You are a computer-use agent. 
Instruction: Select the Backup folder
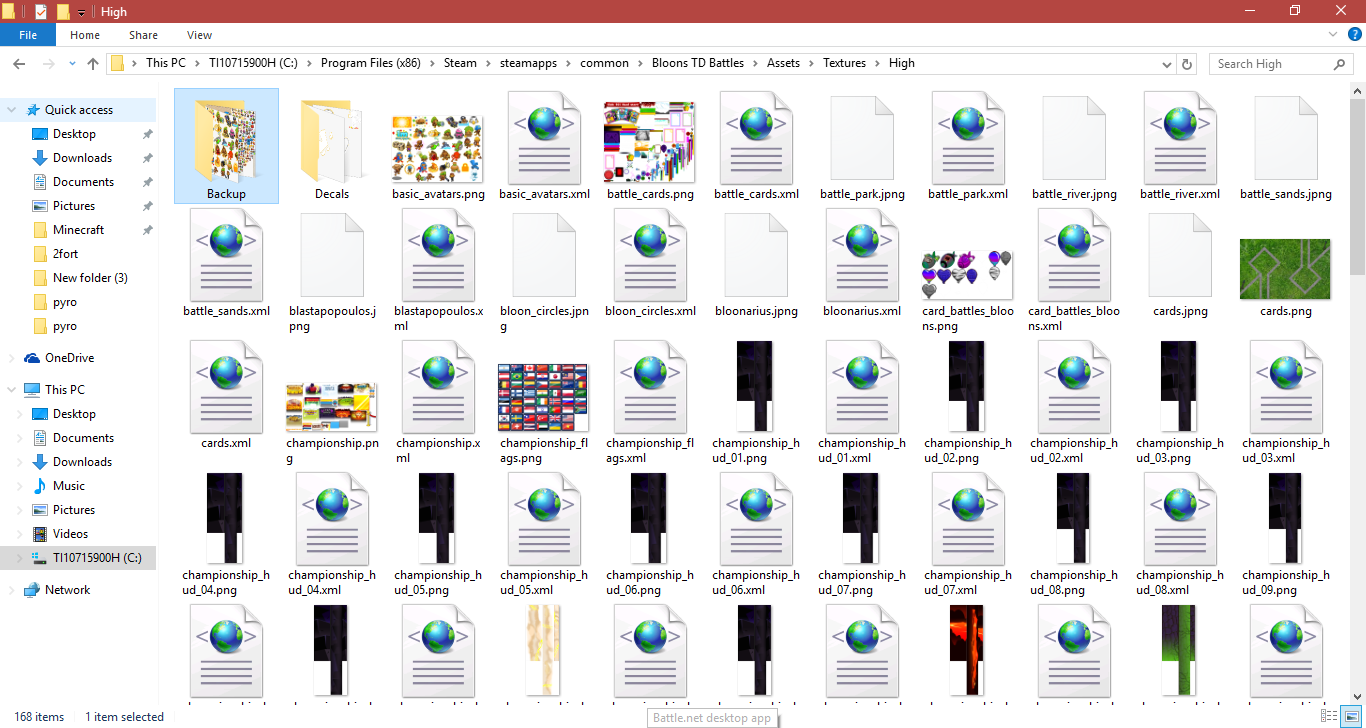226,146
